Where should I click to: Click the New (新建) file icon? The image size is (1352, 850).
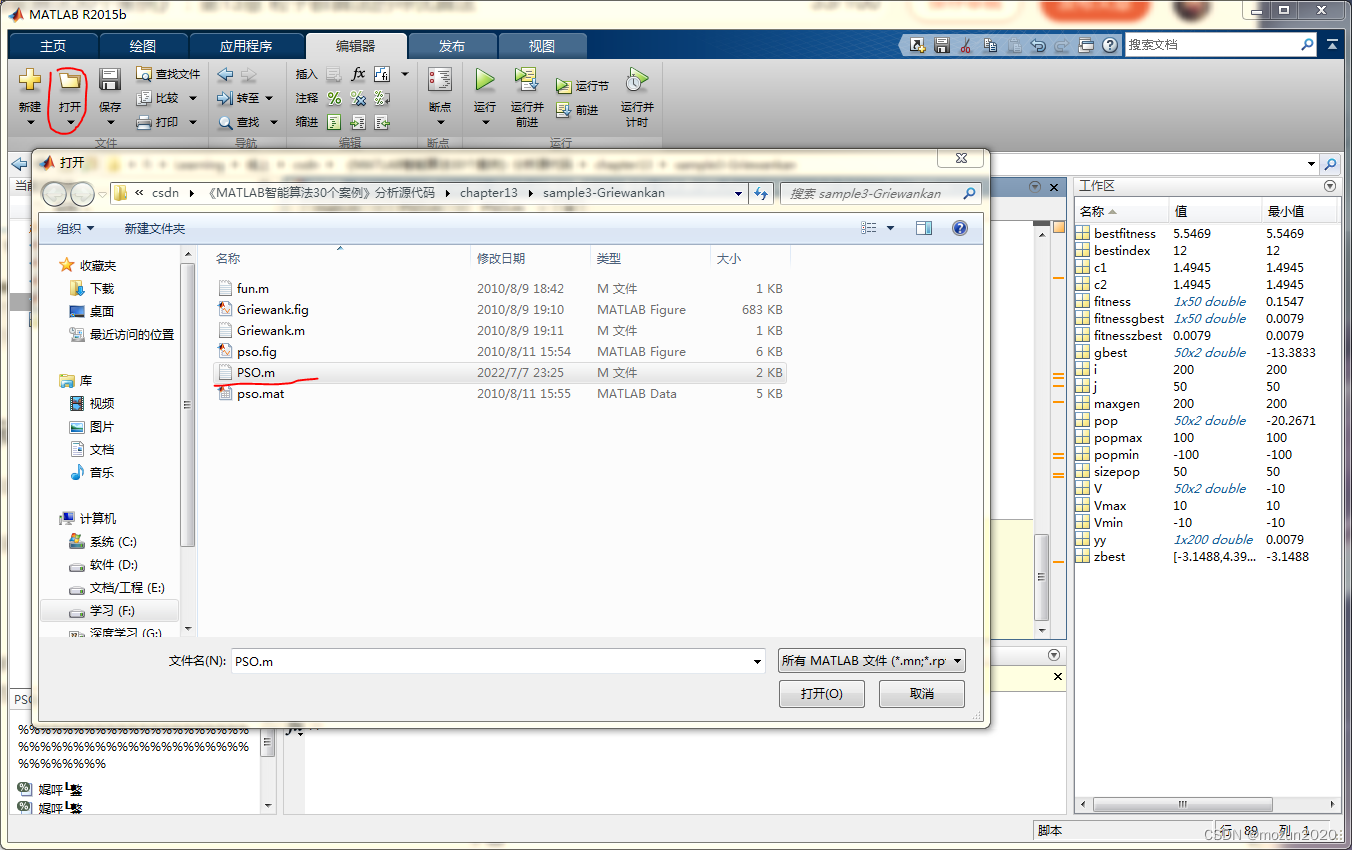[30, 81]
